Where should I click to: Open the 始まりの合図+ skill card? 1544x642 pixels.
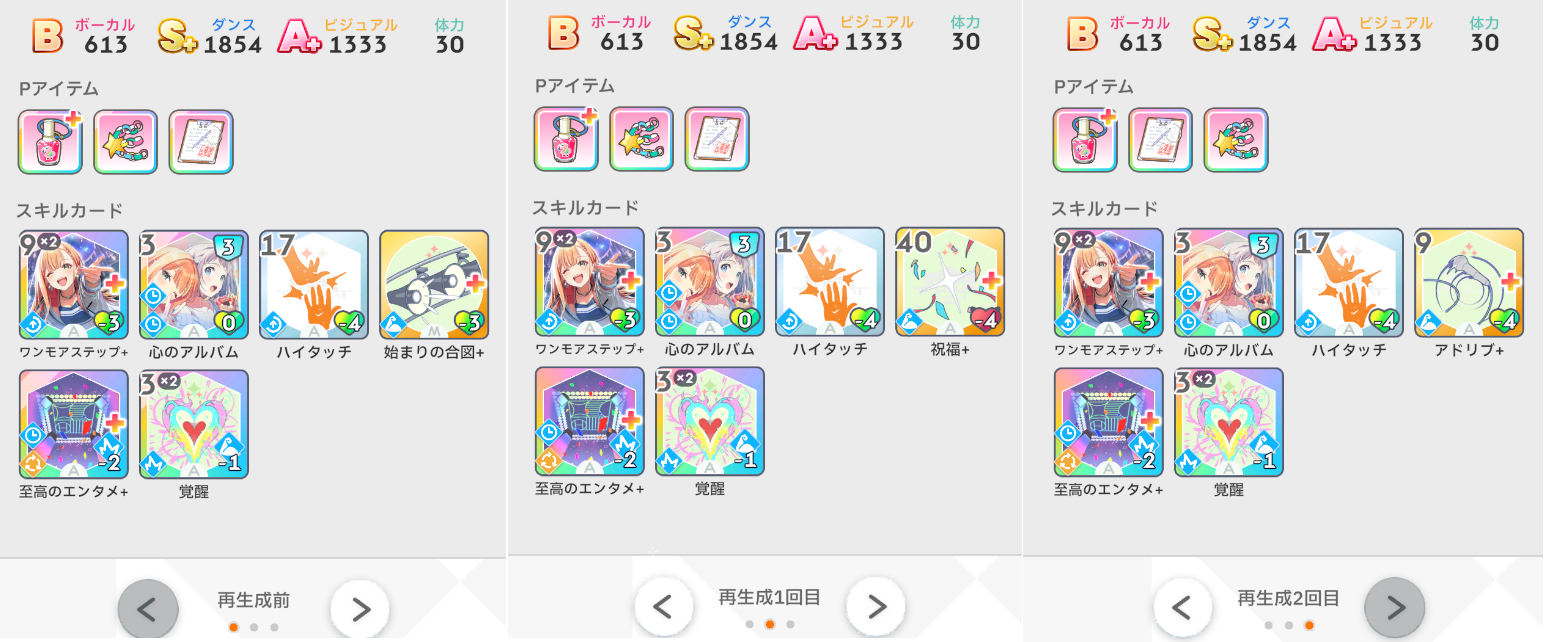(x=434, y=285)
